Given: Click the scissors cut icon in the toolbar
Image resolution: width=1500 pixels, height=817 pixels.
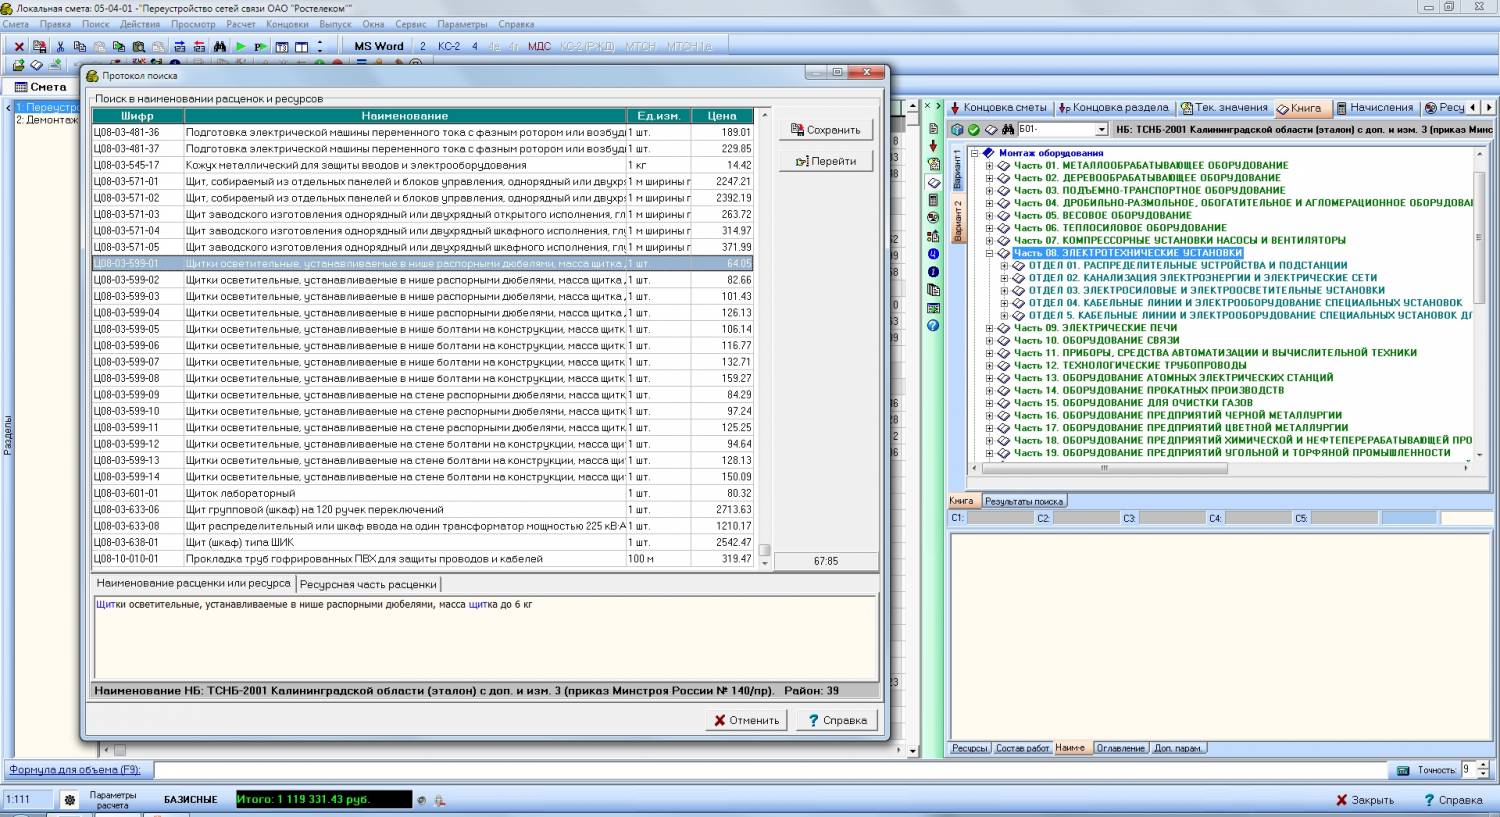Looking at the screenshot, I should click(x=60, y=46).
